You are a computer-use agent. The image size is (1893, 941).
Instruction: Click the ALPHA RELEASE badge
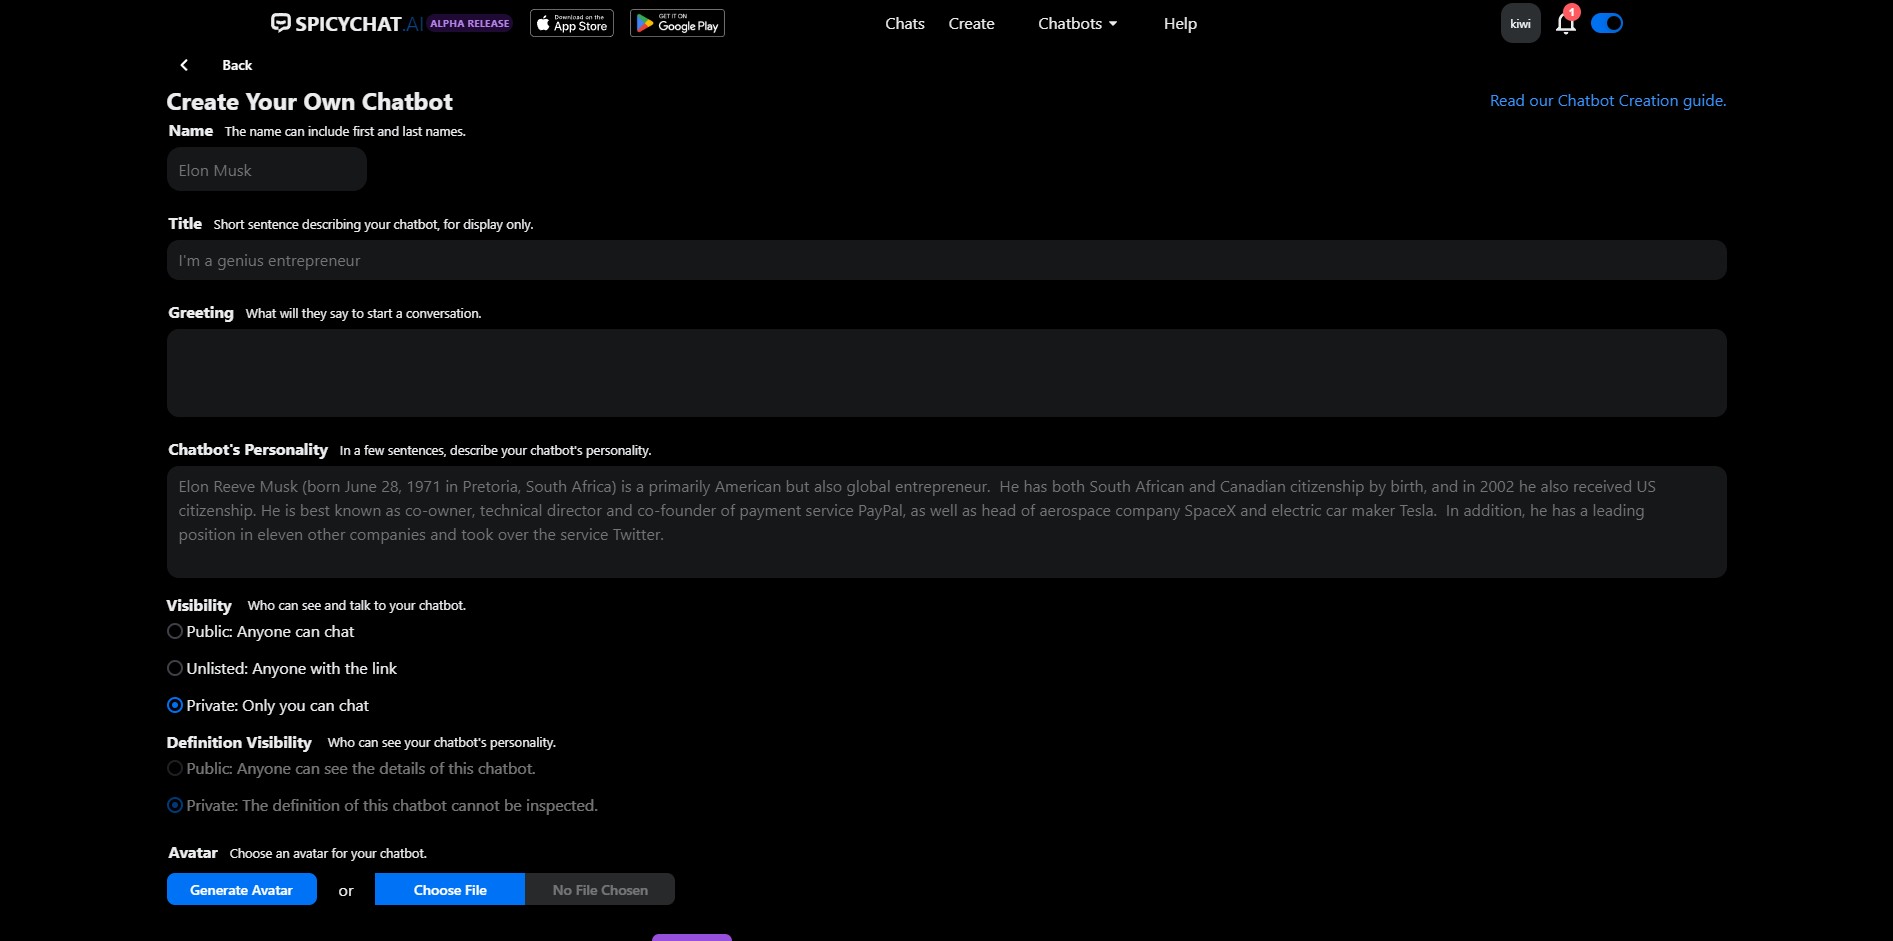click(470, 23)
